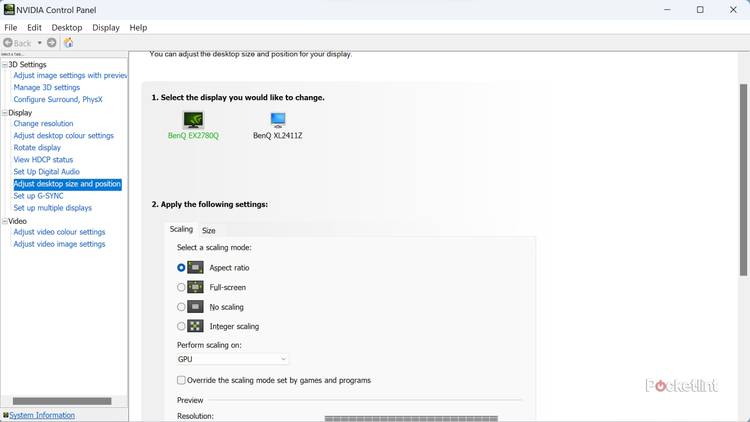Click the sidebar horizontal scrollbar
This screenshot has width=750, height=422.
coord(62,401)
